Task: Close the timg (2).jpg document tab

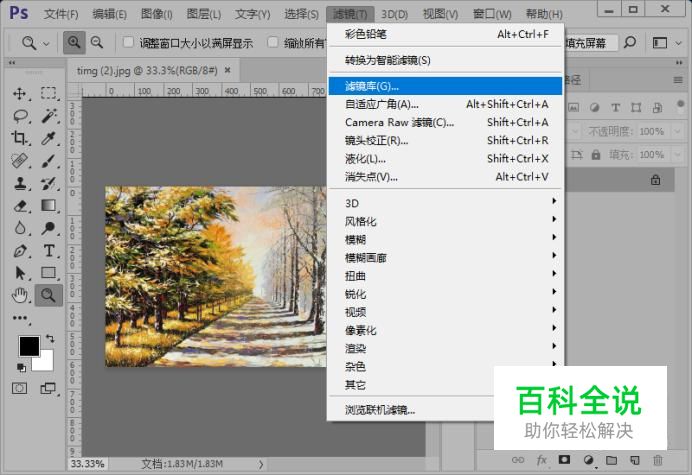Action: click(227, 70)
